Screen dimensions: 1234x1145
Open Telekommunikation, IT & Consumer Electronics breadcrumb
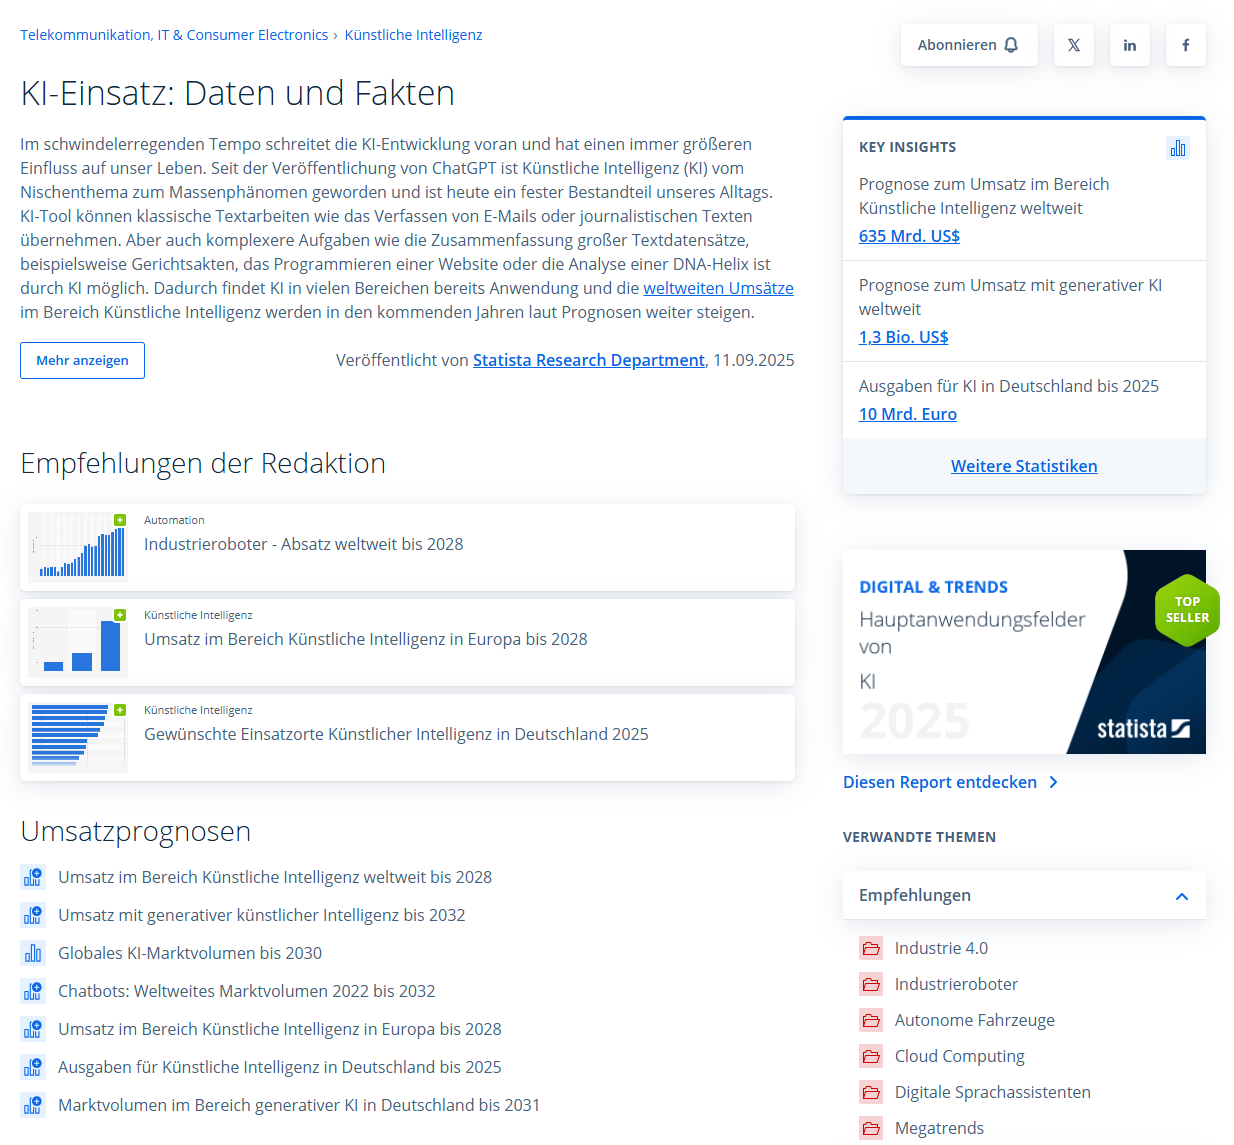174,35
